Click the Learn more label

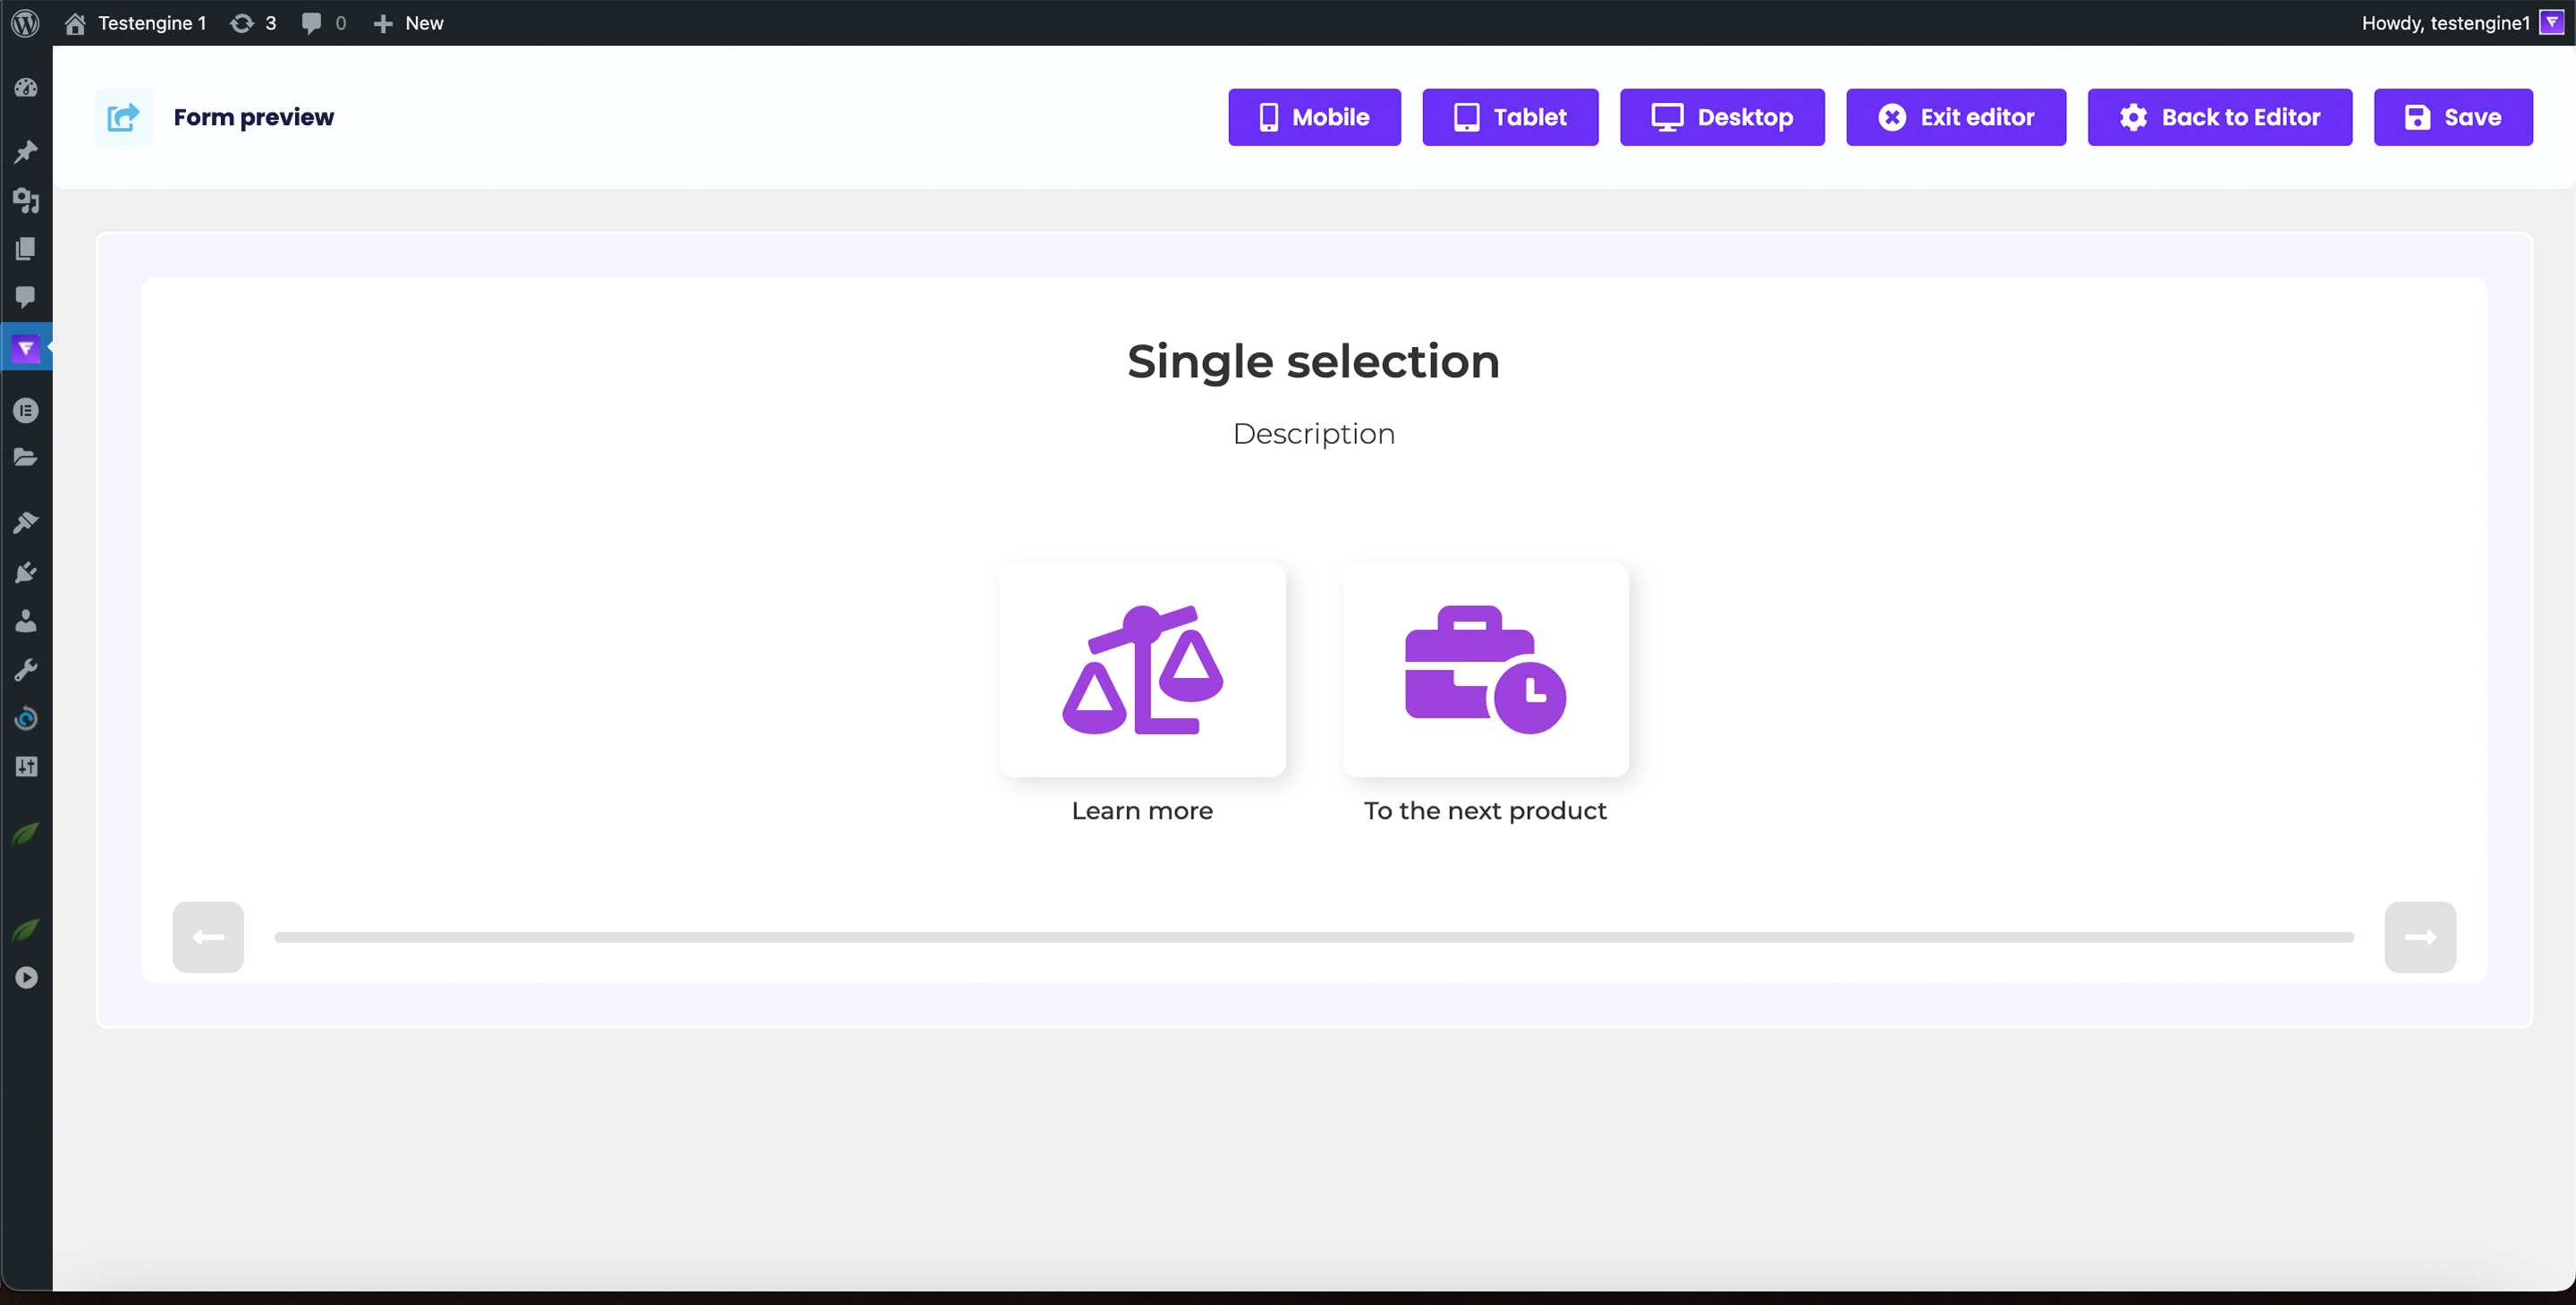1142,810
